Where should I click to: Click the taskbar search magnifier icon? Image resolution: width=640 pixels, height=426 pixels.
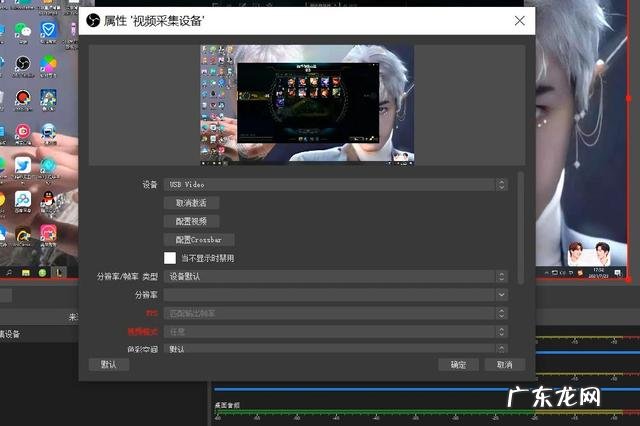pos(9,272)
